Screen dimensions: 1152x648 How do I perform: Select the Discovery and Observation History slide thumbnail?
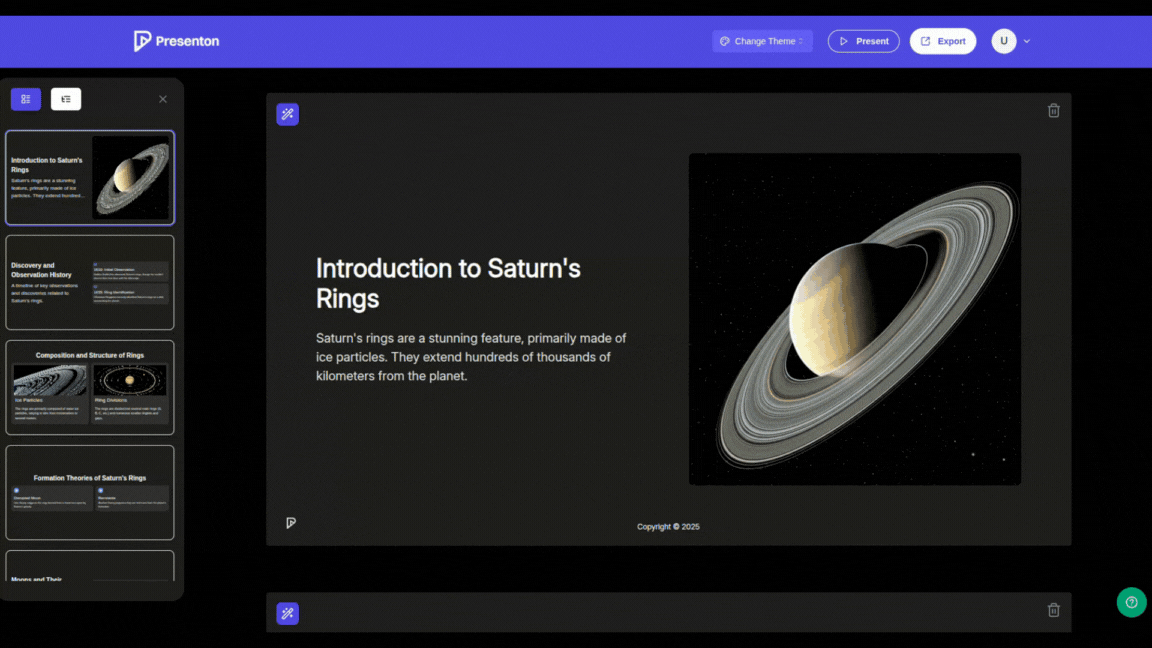tap(89, 283)
